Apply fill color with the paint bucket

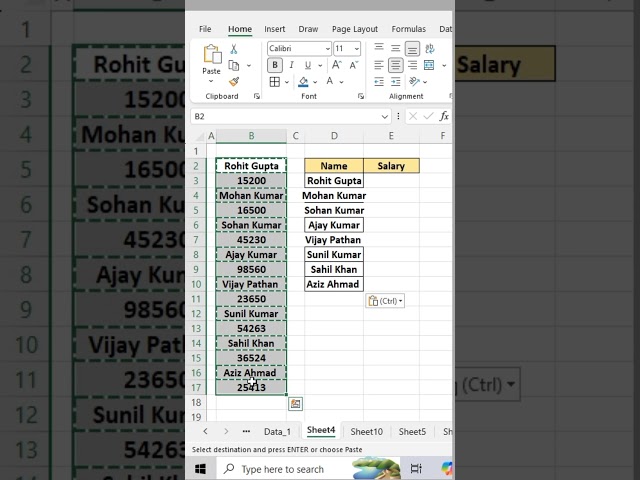[x=303, y=82]
